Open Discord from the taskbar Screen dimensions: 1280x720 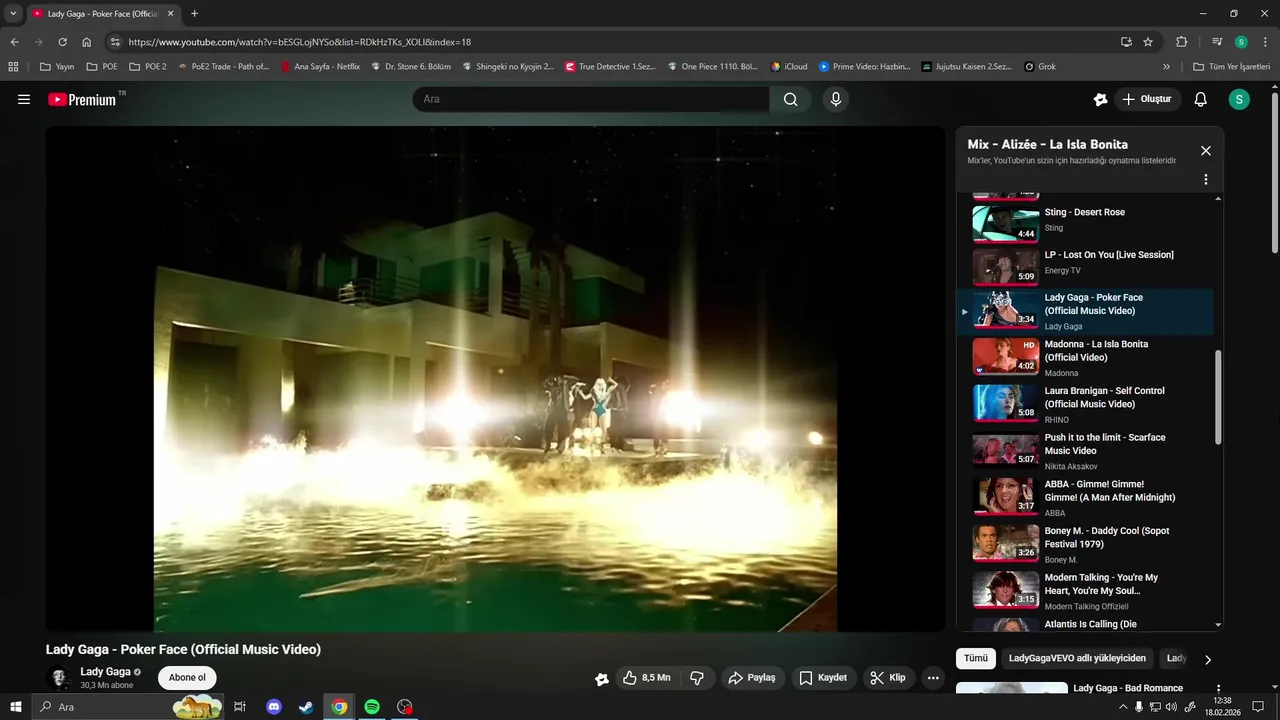click(x=274, y=707)
